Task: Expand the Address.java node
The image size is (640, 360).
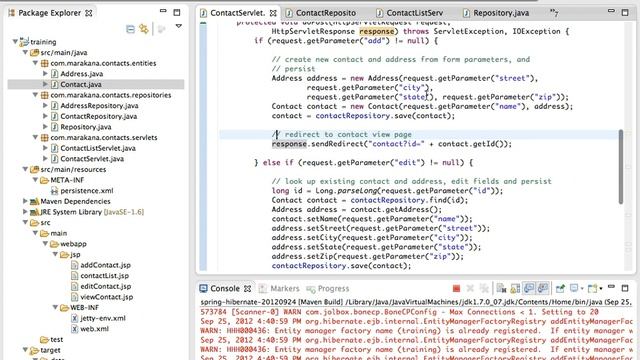Action: (45, 73)
